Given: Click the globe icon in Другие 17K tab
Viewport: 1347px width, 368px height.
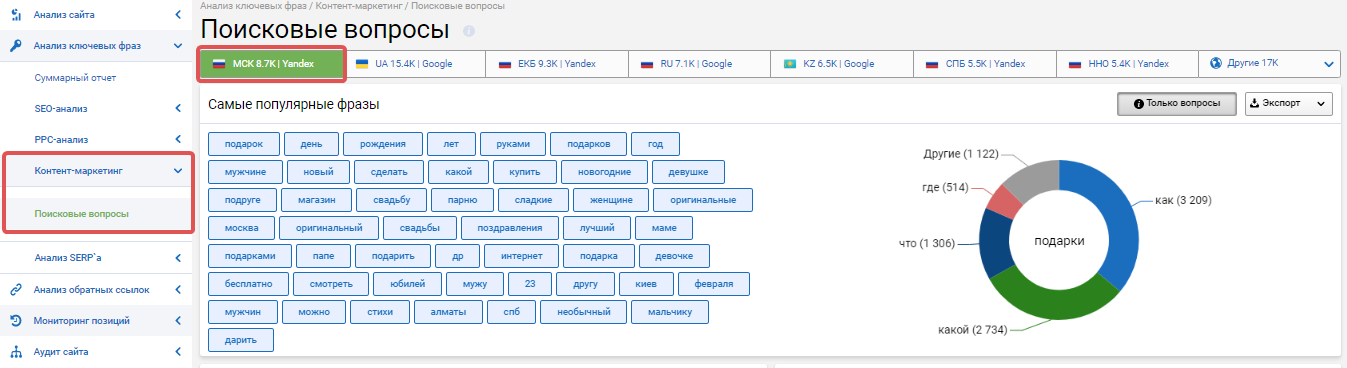Looking at the screenshot, I should 1216,63.
